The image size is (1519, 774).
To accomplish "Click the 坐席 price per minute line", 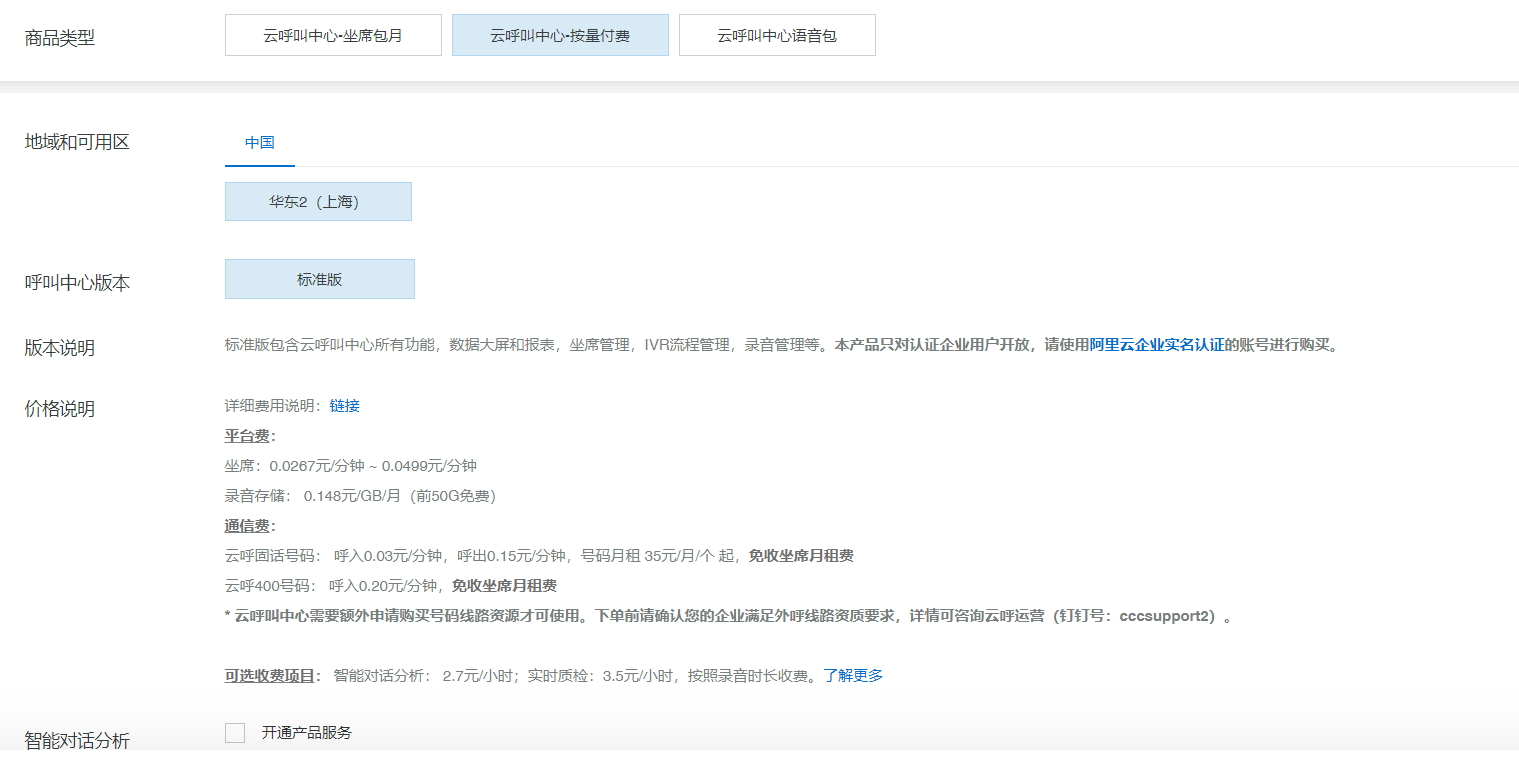I will click(x=351, y=466).
